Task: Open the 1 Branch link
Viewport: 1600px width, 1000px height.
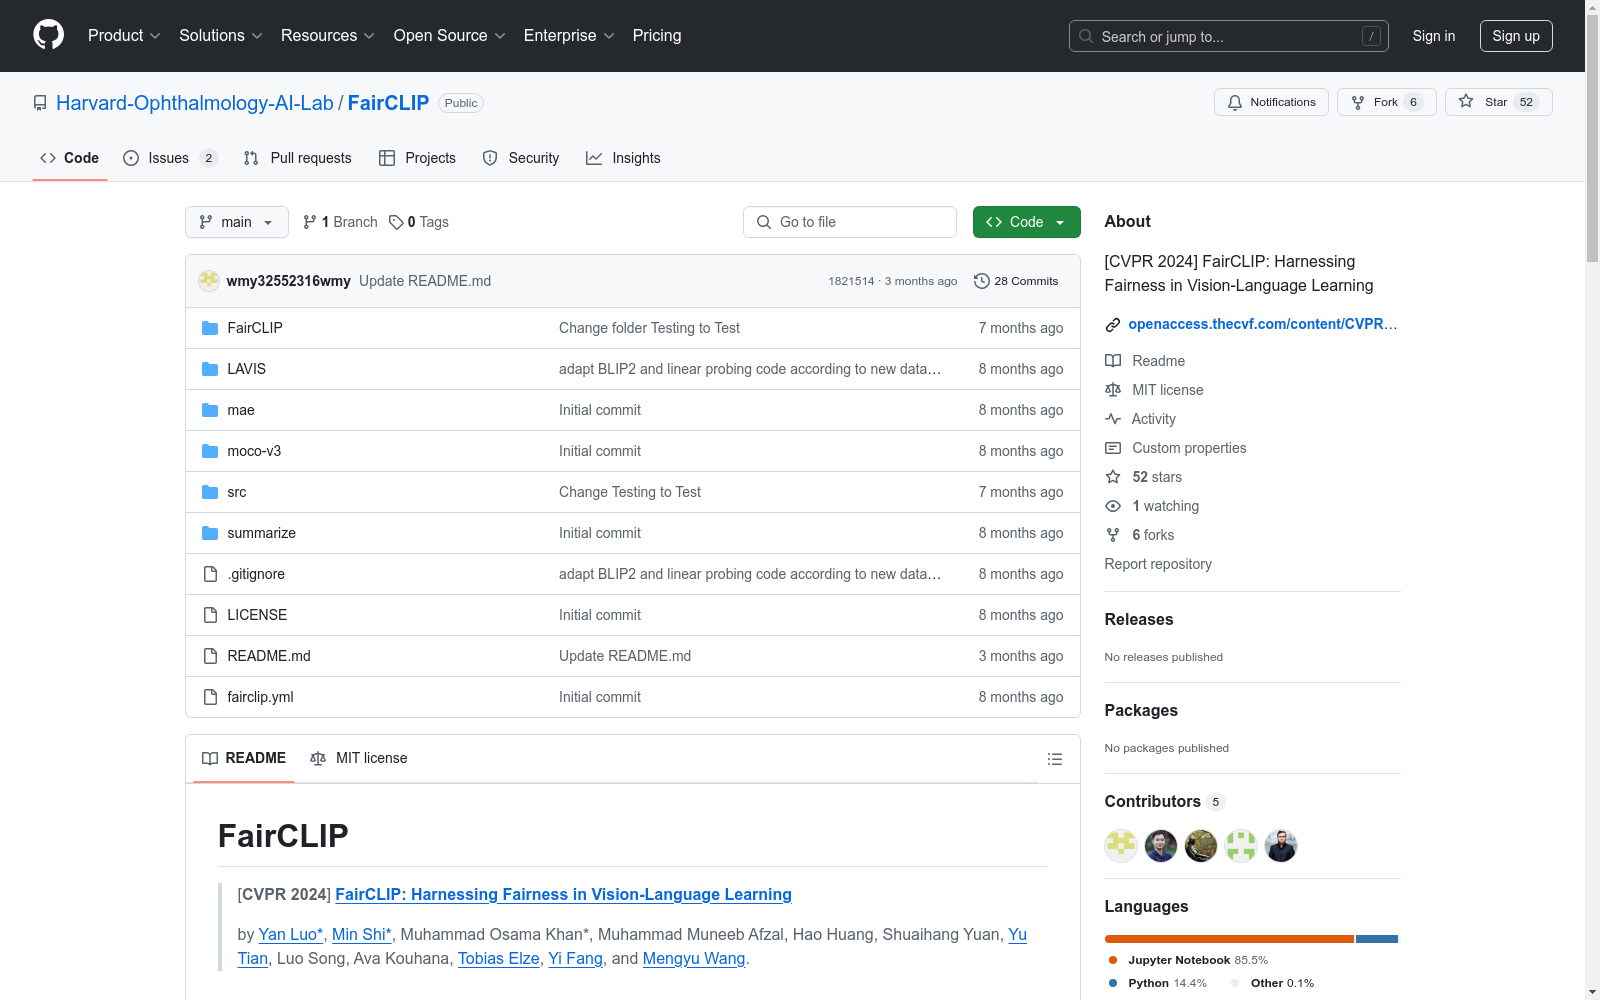Action: pyautogui.click(x=340, y=222)
